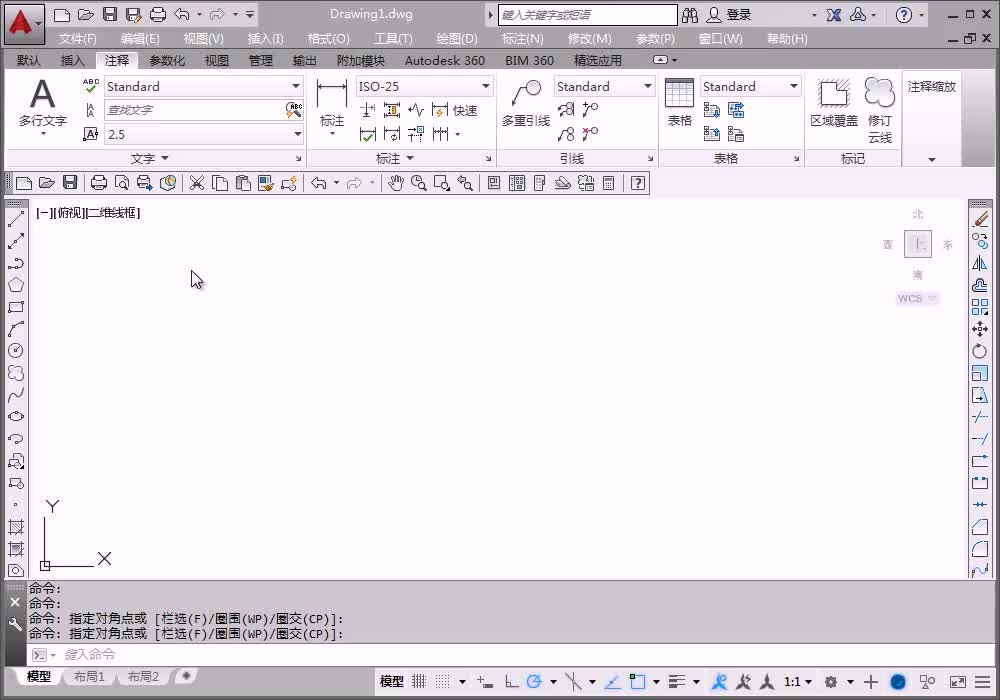Viewport: 1000px width, 700px height.
Task: Click the [俯视] viewport view label
Action: [x=68, y=213]
